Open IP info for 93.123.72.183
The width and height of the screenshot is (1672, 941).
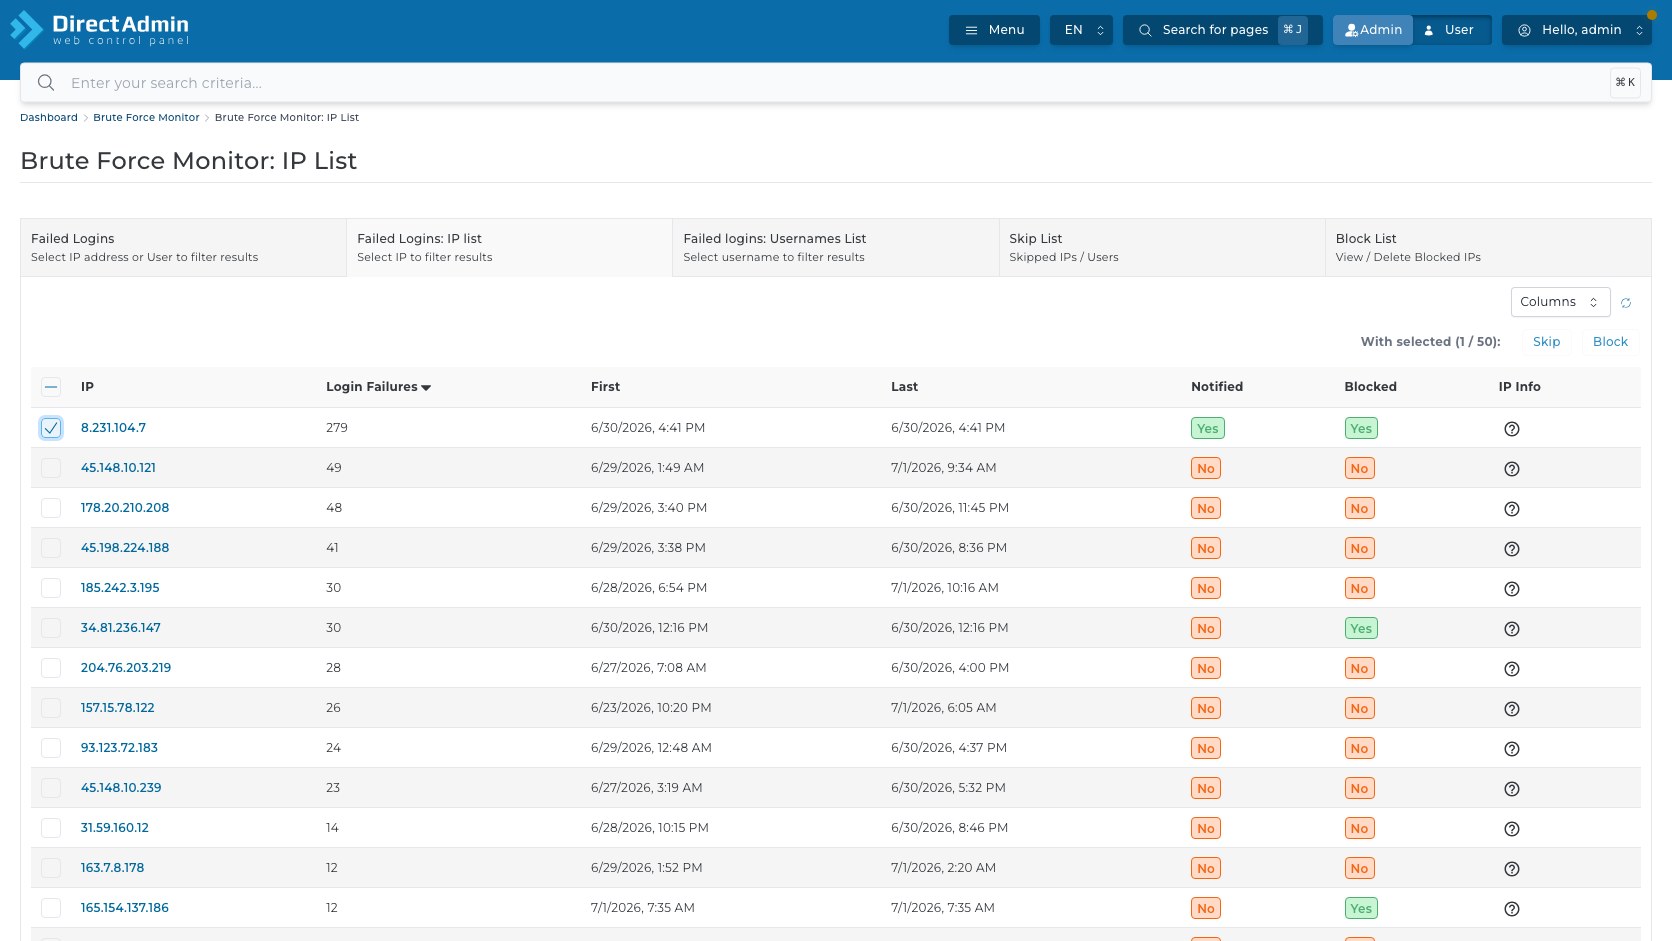pos(1512,749)
